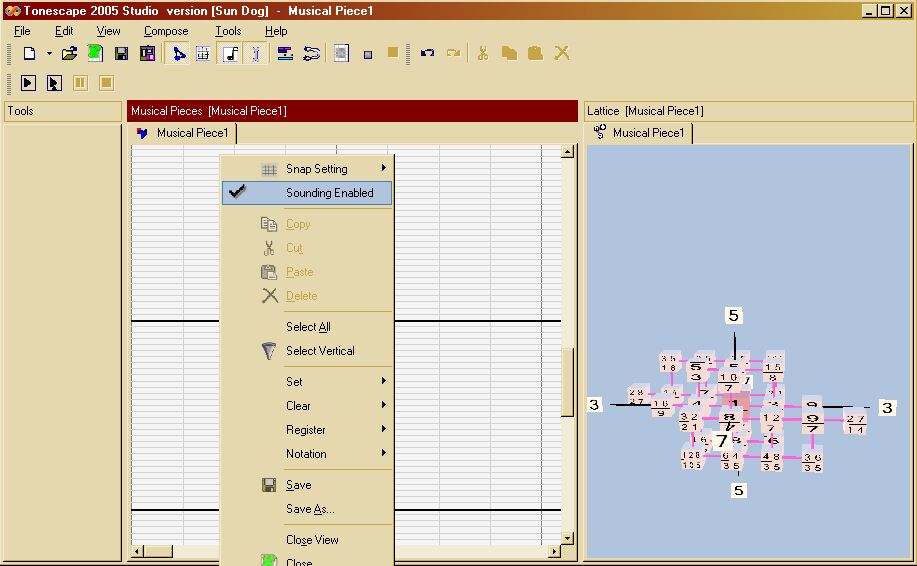Click the 27/14 lattice node
This screenshot has width=917, height=566.
pos(855,423)
